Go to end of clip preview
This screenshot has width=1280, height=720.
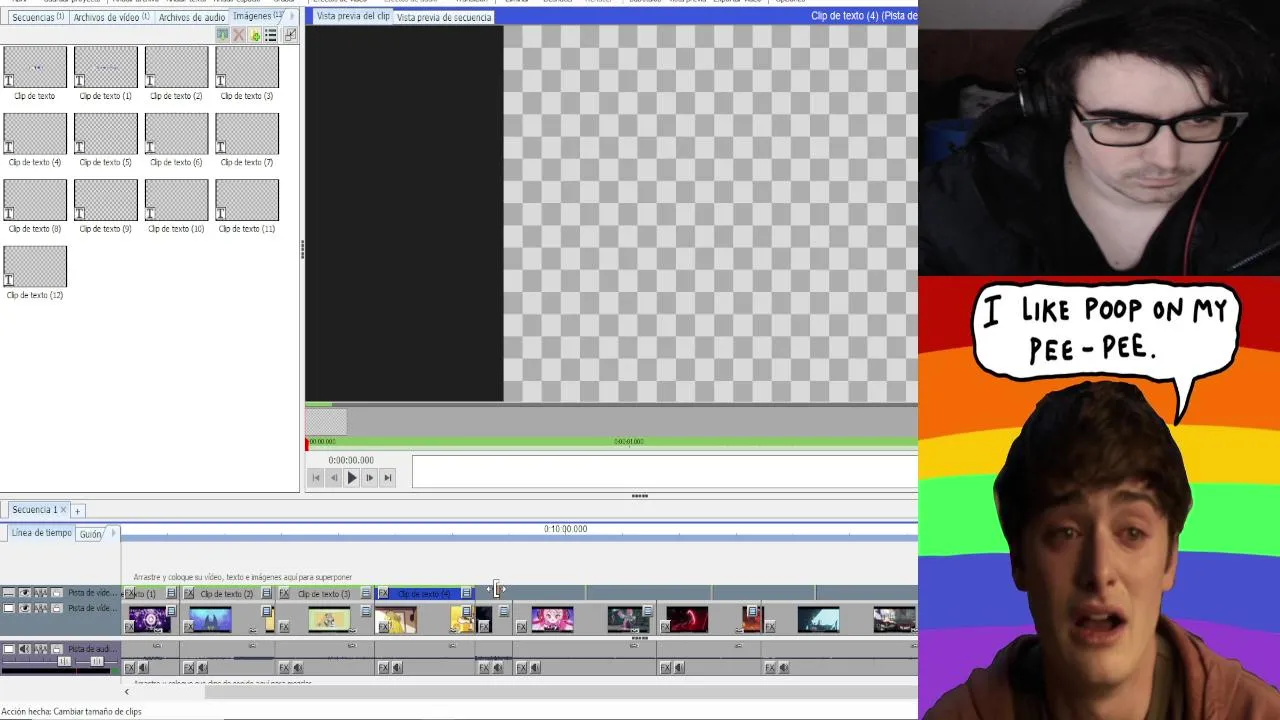click(x=388, y=478)
